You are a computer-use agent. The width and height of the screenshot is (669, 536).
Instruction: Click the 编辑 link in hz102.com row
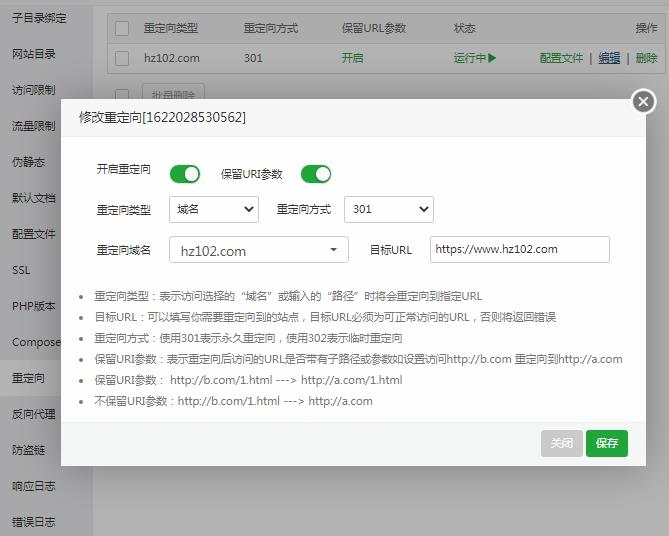point(609,58)
